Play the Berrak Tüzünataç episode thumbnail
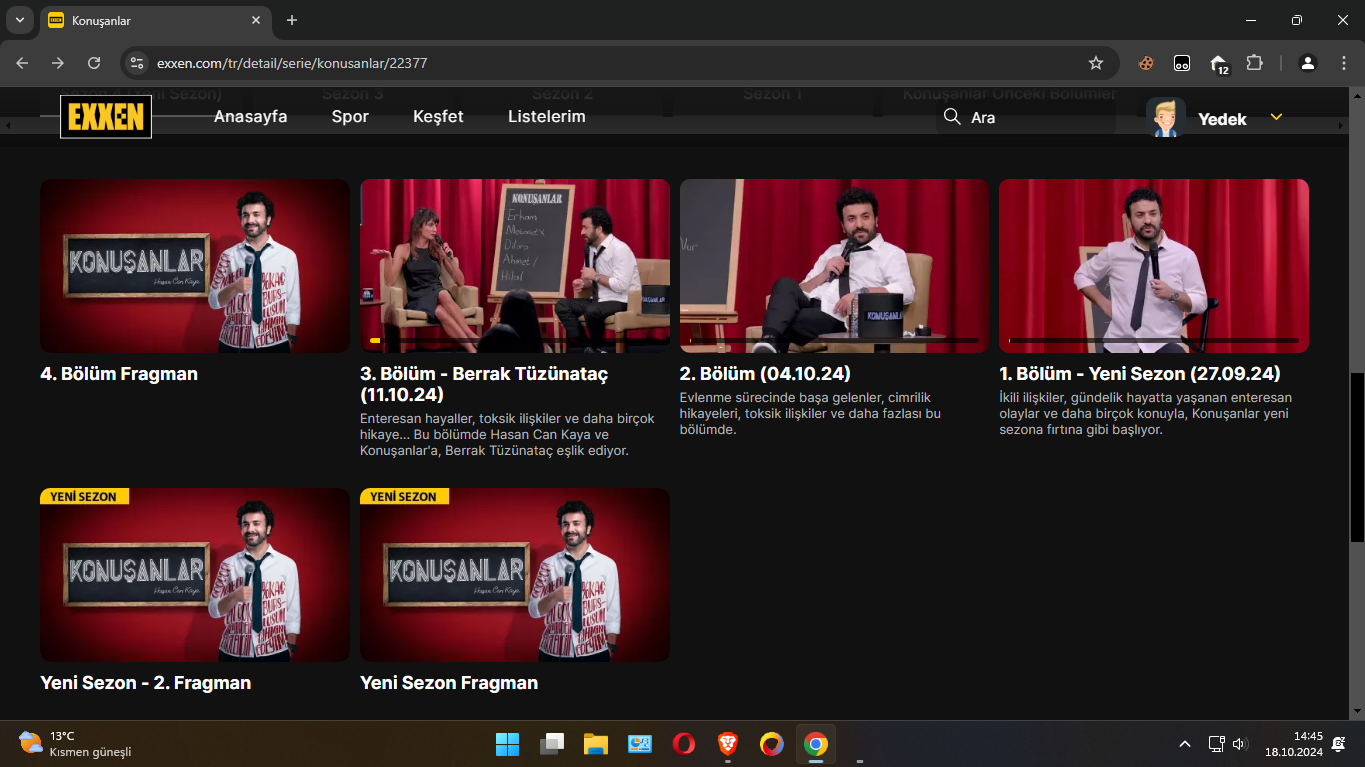Screen dimensions: 1365x767 pos(515,266)
